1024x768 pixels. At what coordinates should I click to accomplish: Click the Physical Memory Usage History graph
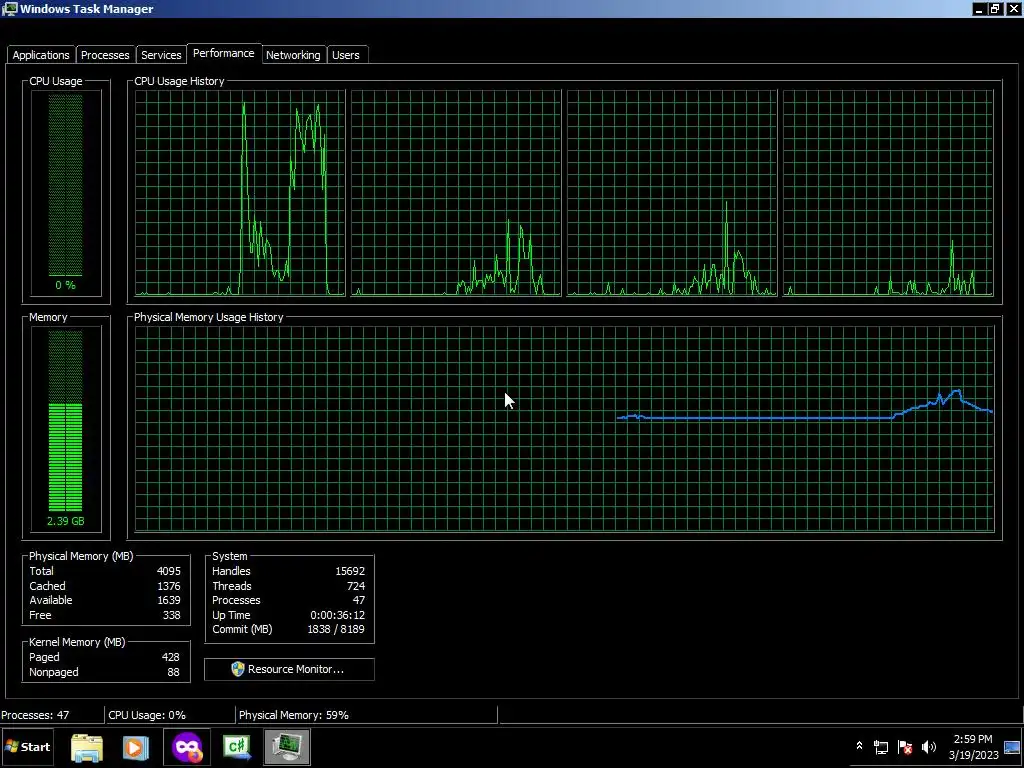pos(564,429)
